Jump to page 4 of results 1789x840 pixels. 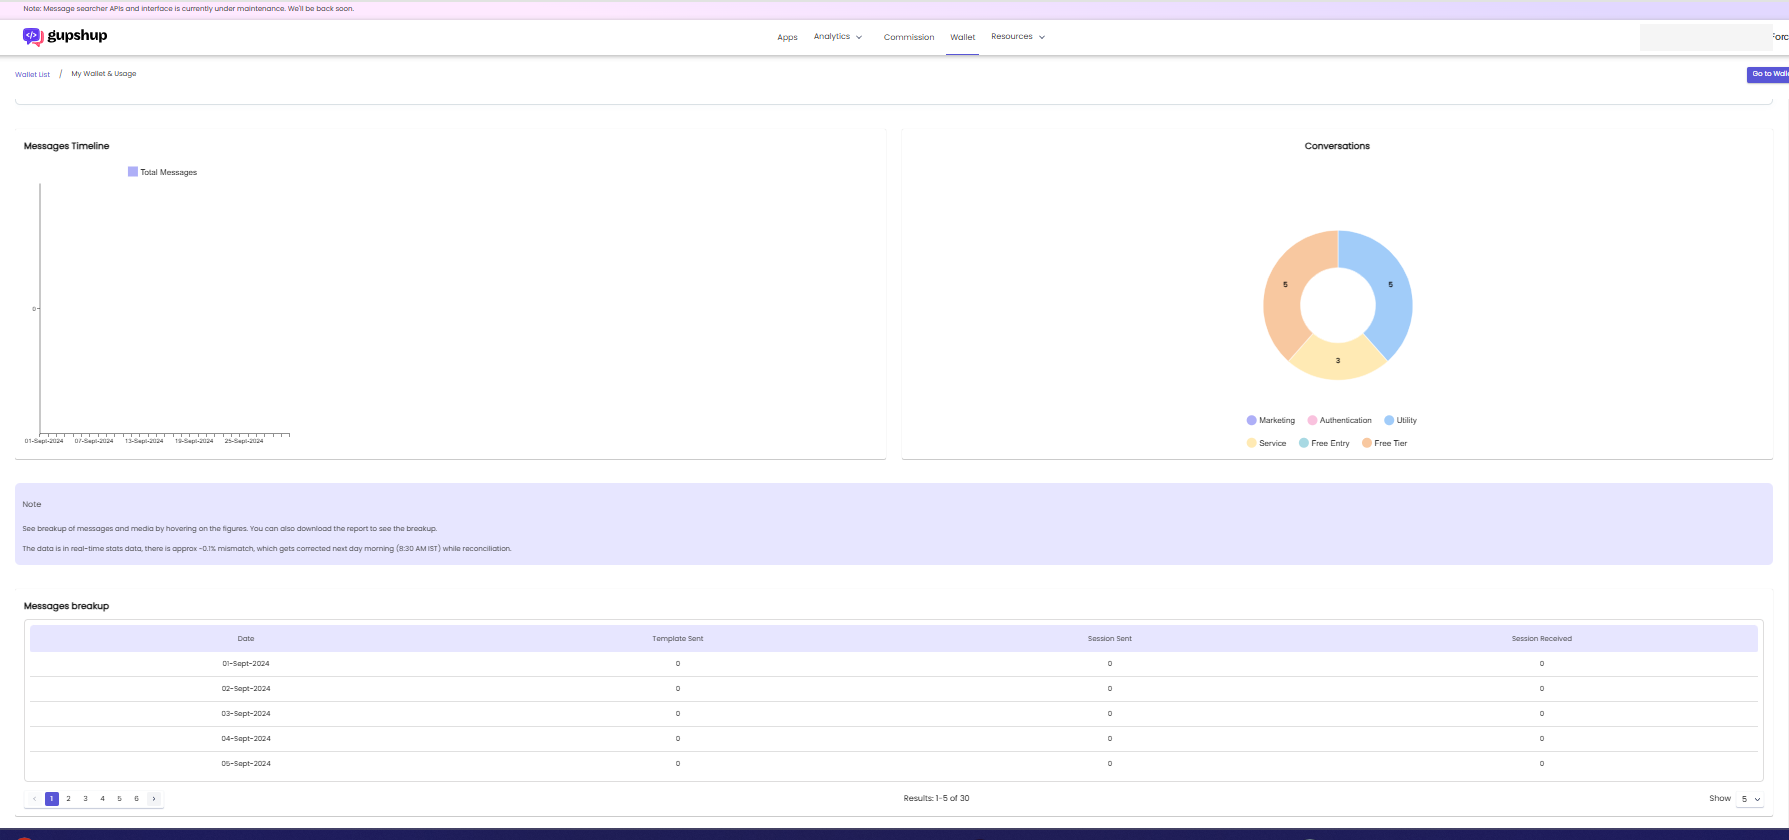pyautogui.click(x=102, y=799)
